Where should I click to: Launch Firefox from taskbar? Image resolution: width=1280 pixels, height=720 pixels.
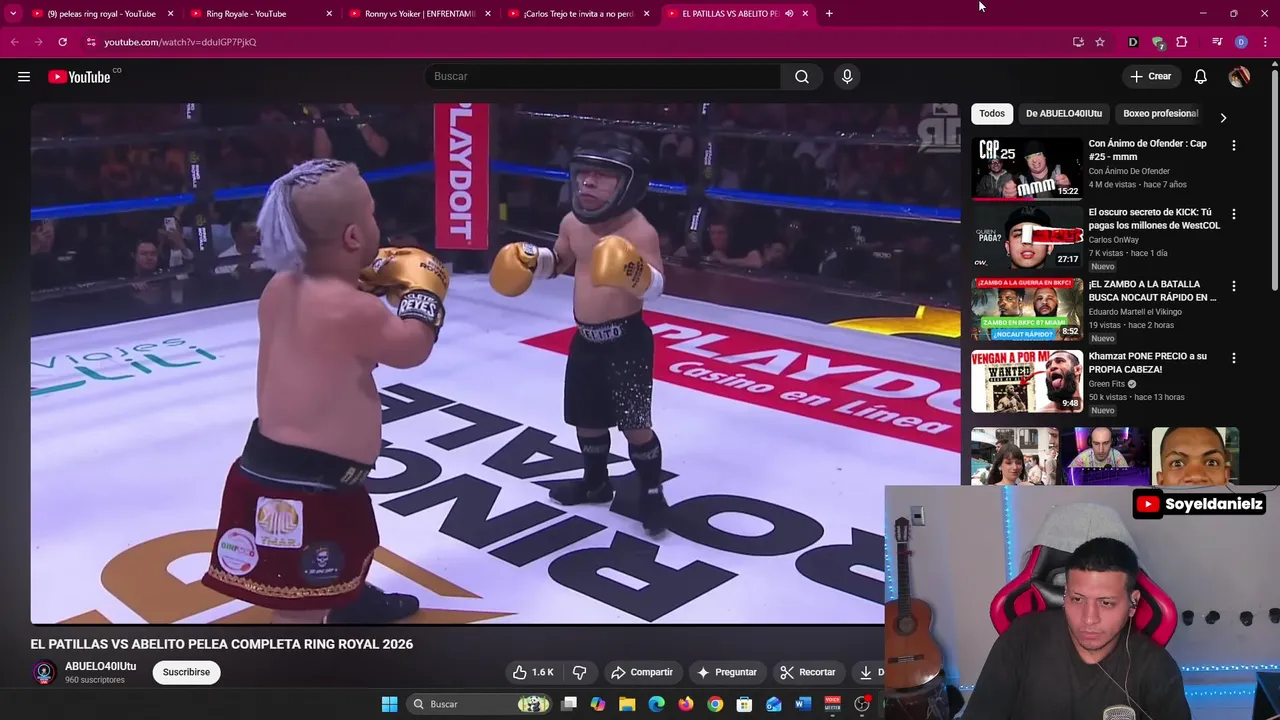pyautogui.click(x=685, y=704)
